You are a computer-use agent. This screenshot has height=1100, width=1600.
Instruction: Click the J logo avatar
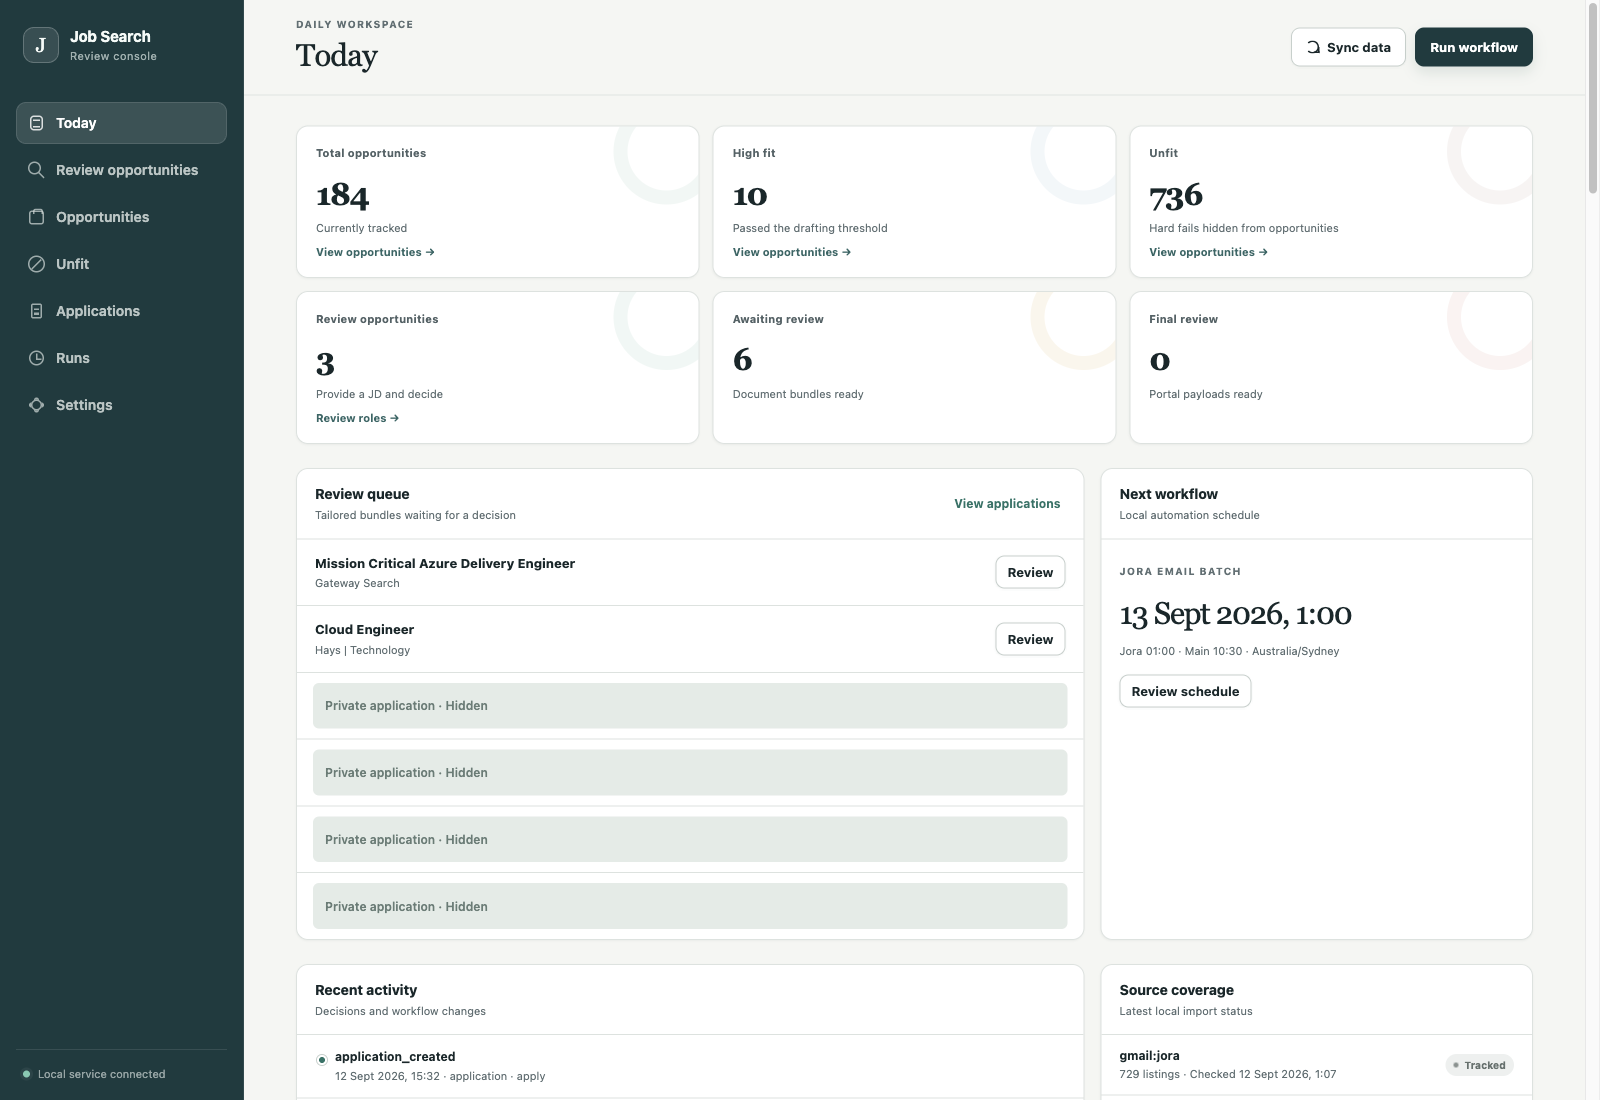coord(41,45)
